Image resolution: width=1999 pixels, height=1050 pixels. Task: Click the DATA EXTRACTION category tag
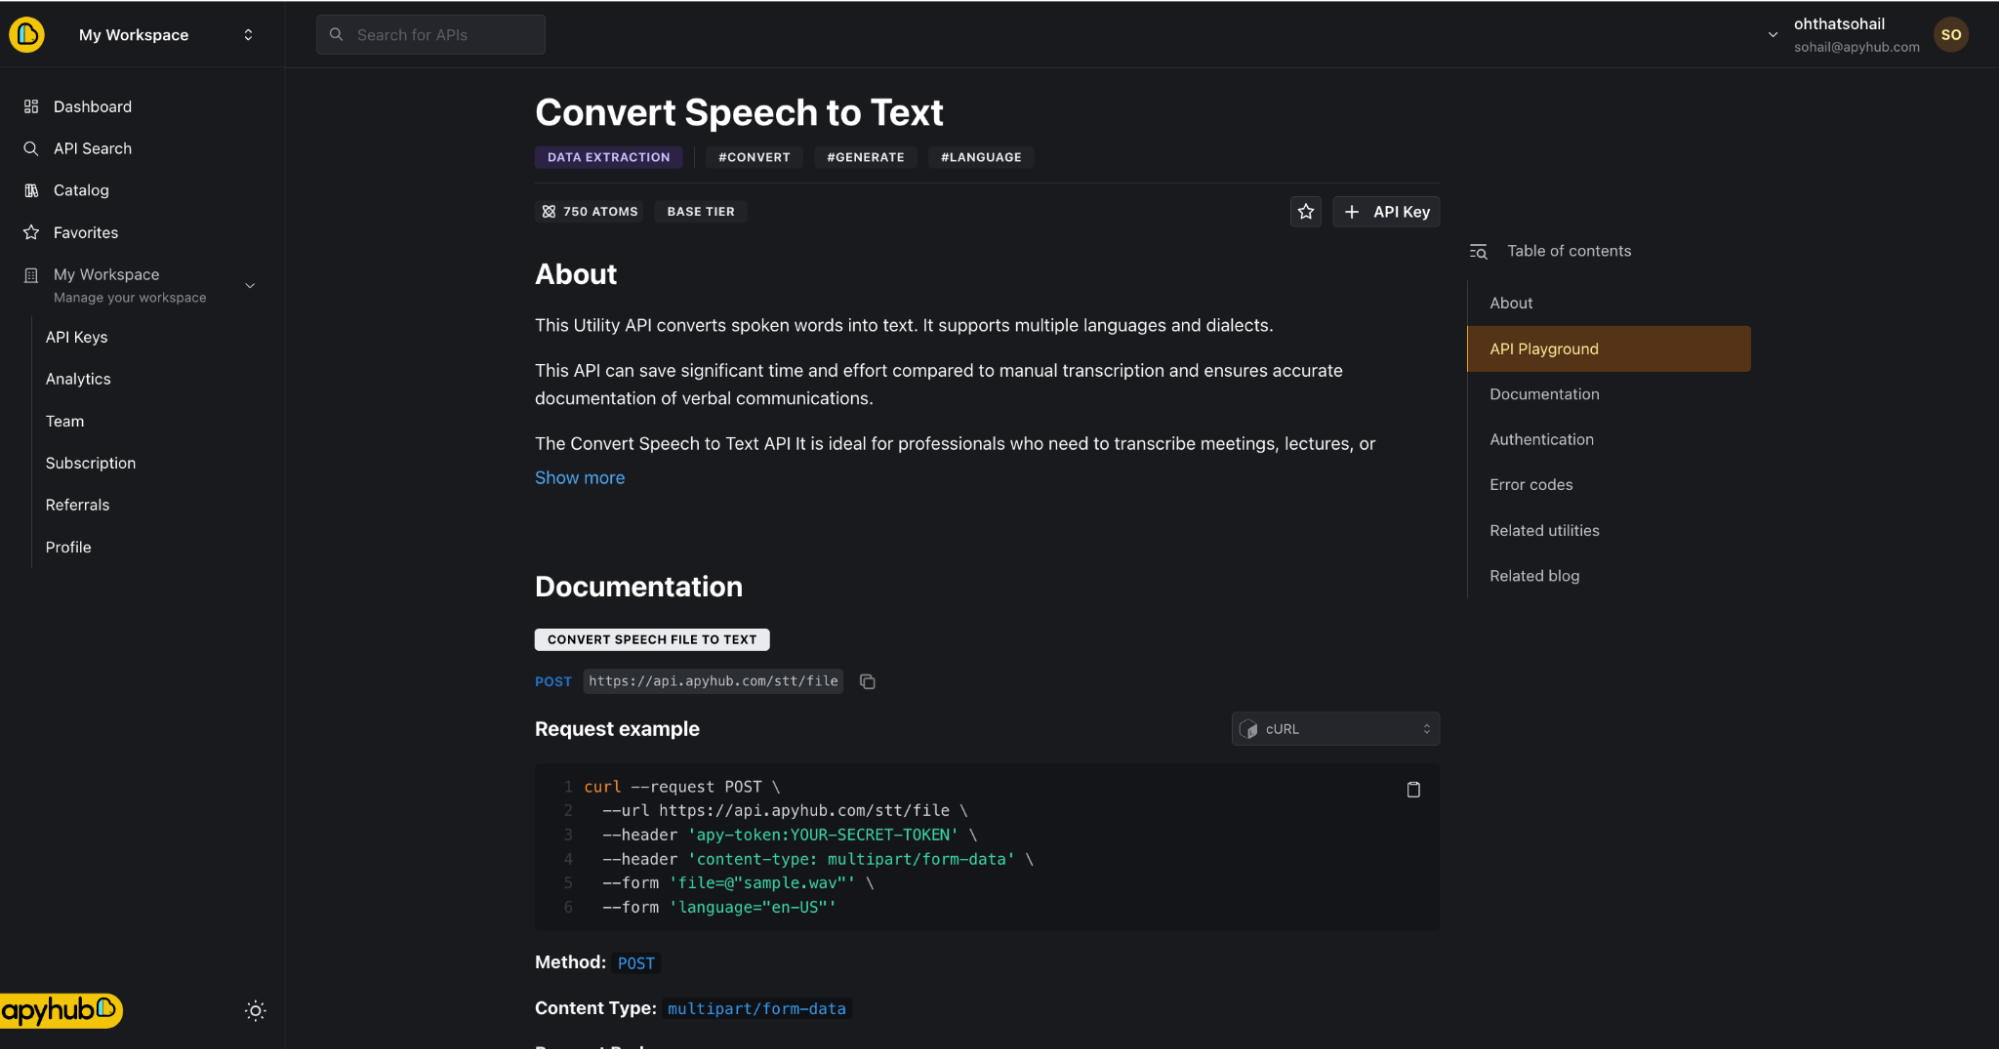609,158
